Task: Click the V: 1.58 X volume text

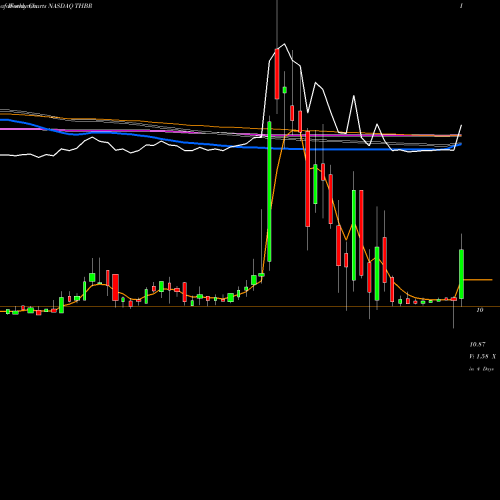Action: click(482, 356)
